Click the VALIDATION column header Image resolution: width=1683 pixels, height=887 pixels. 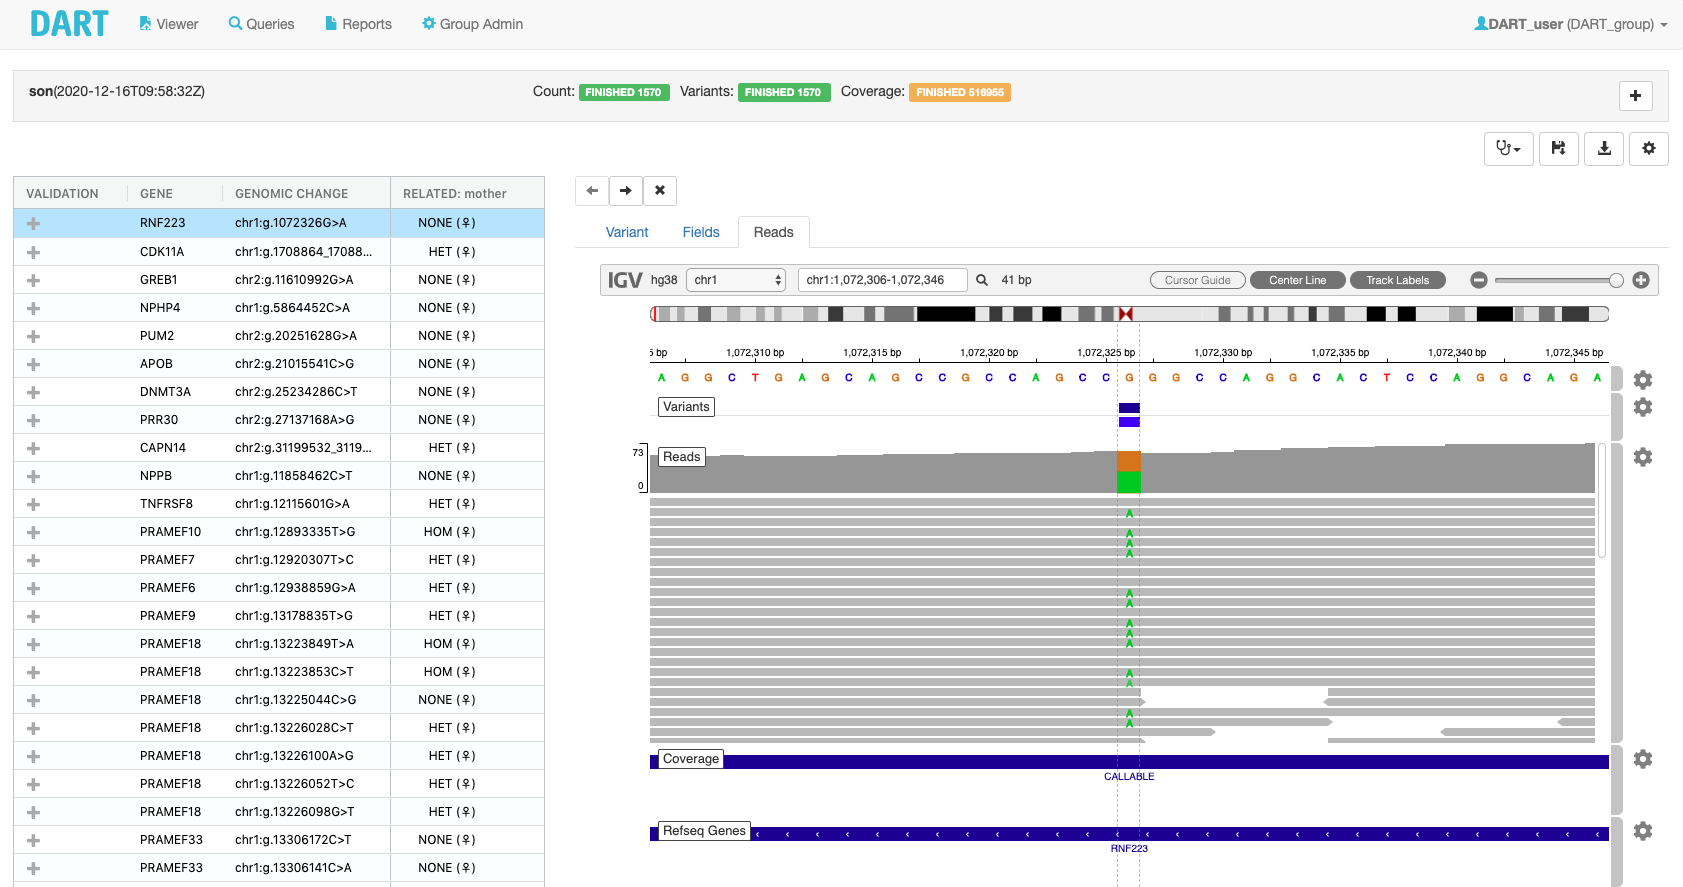(x=62, y=194)
